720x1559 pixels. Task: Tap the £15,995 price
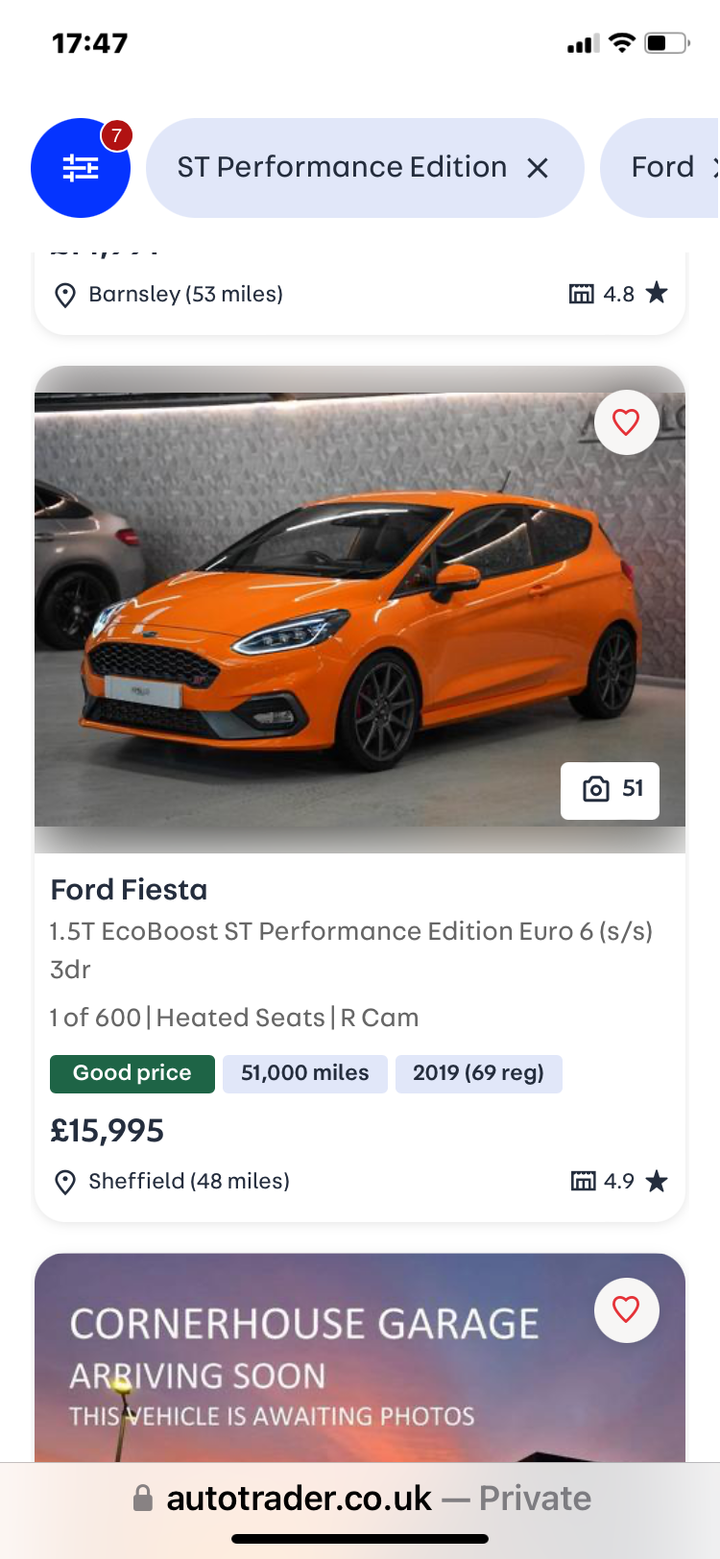tap(107, 1131)
